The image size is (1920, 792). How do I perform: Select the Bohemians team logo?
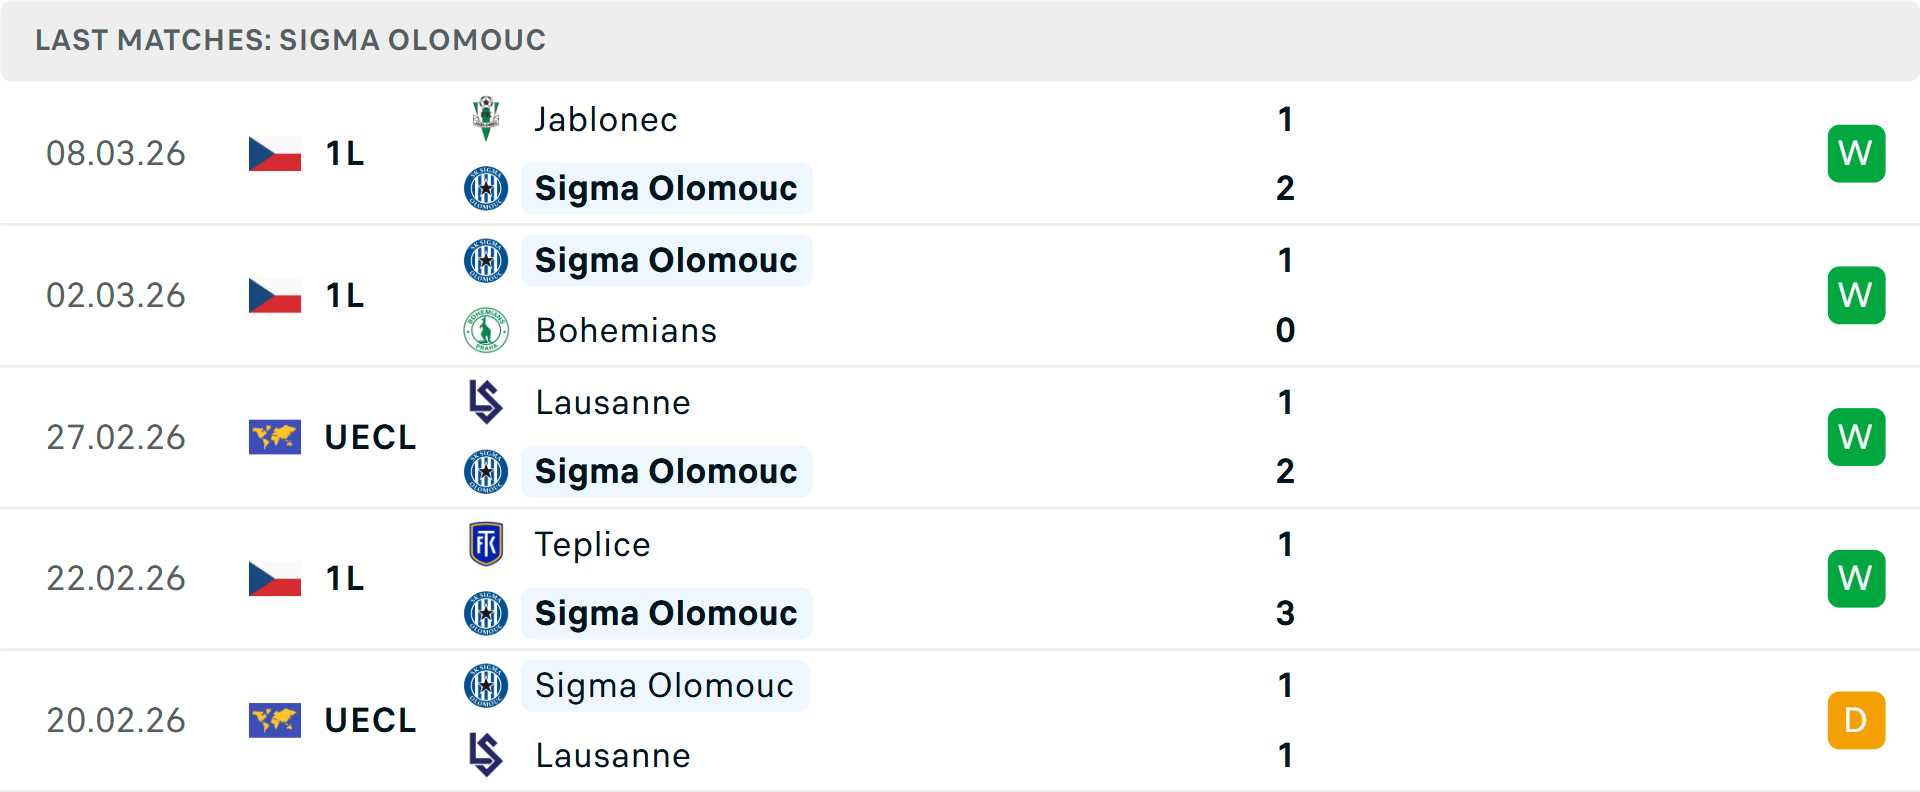pos(486,330)
